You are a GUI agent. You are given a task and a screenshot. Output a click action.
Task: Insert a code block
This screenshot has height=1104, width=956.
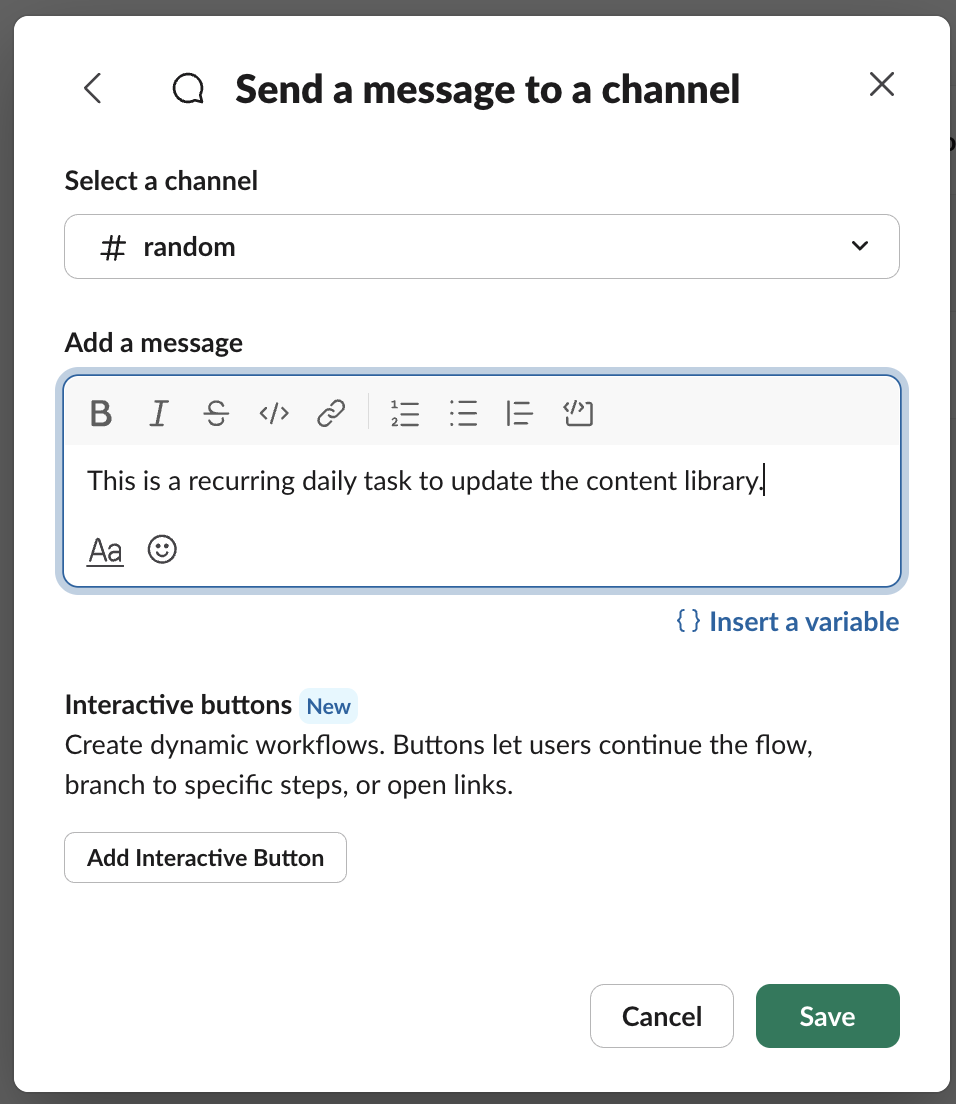tap(578, 413)
